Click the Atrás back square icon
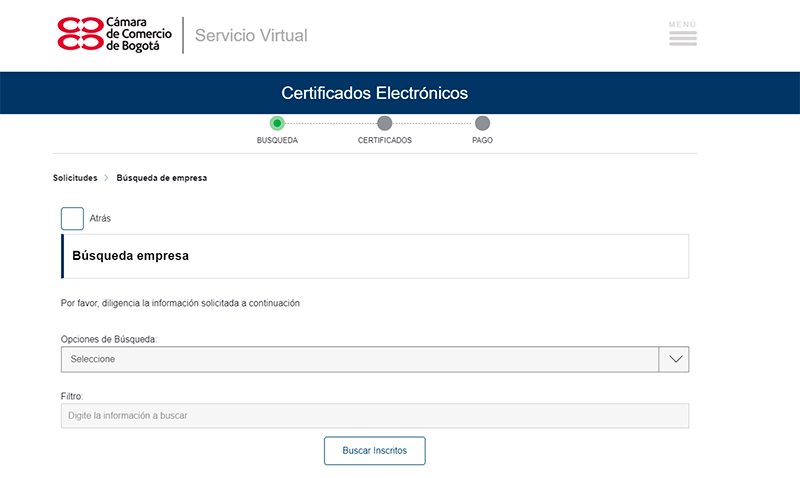800x478 pixels. (x=72, y=218)
